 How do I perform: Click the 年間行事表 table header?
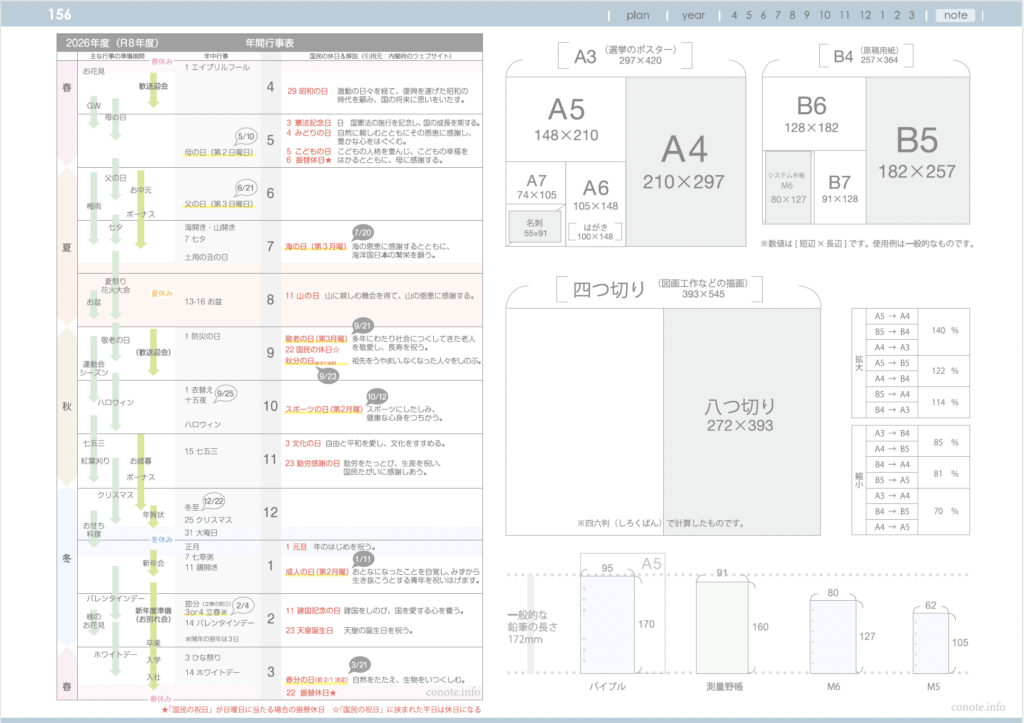[269, 42]
